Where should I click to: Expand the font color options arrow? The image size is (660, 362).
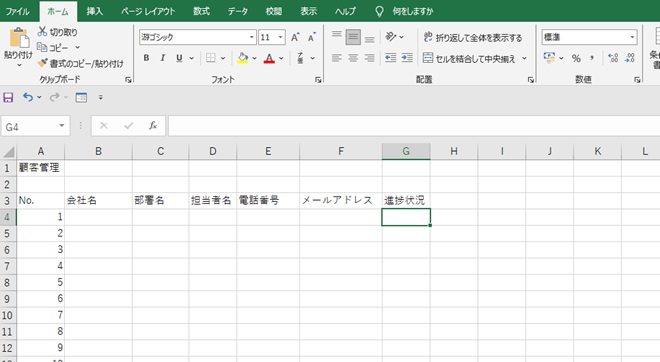click(281, 58)
